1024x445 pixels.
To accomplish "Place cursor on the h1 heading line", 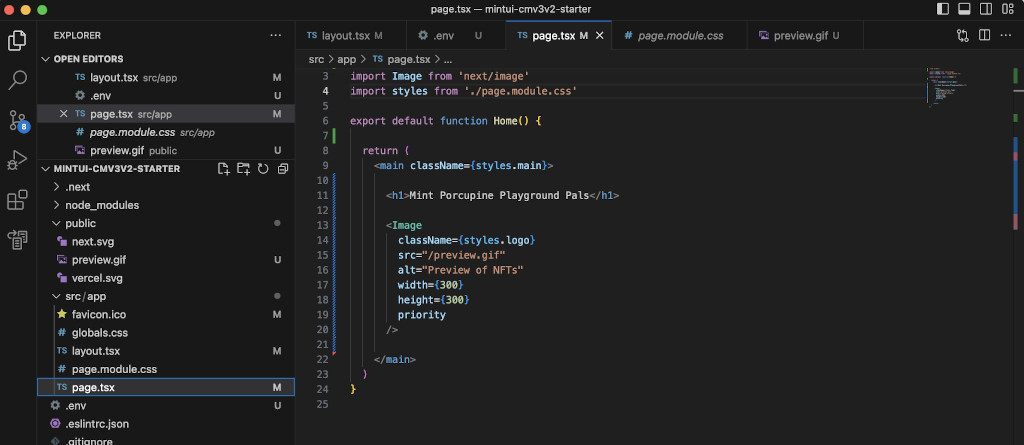I will point(501,195).
